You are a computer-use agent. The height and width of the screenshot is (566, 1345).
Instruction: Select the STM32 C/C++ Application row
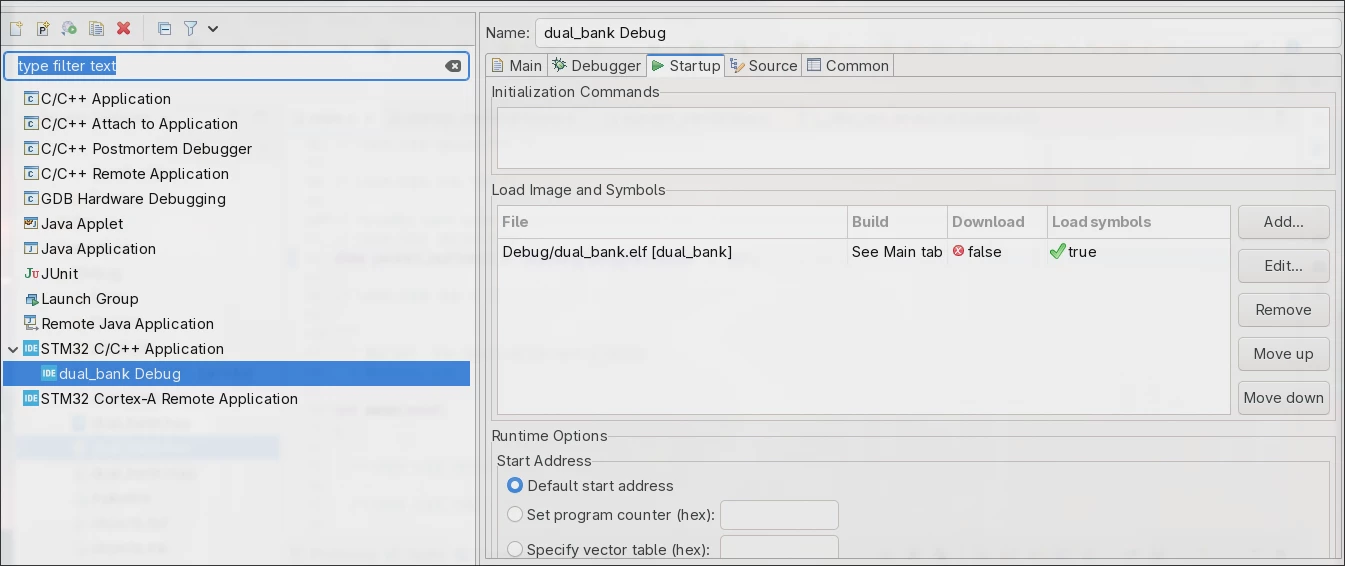click(123, 349)
